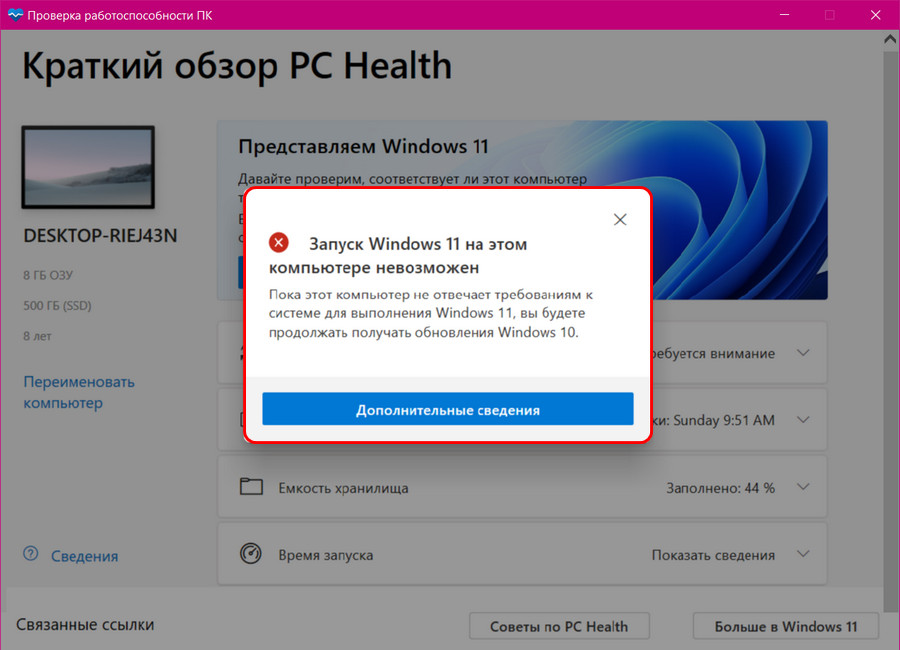Click the DESKTOP-RIEJ43N computer preview image
The width and height of the screenshot is (900, 650).
coord(87,165)
